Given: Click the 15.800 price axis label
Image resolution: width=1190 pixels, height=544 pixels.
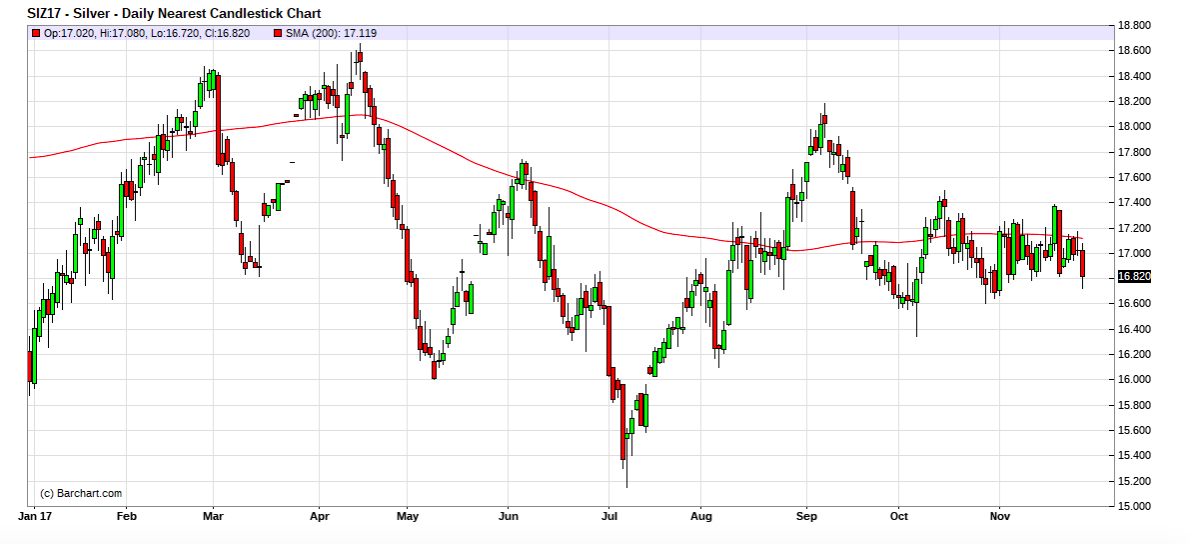Looking at the screenshot, I should coord(1135,405).
